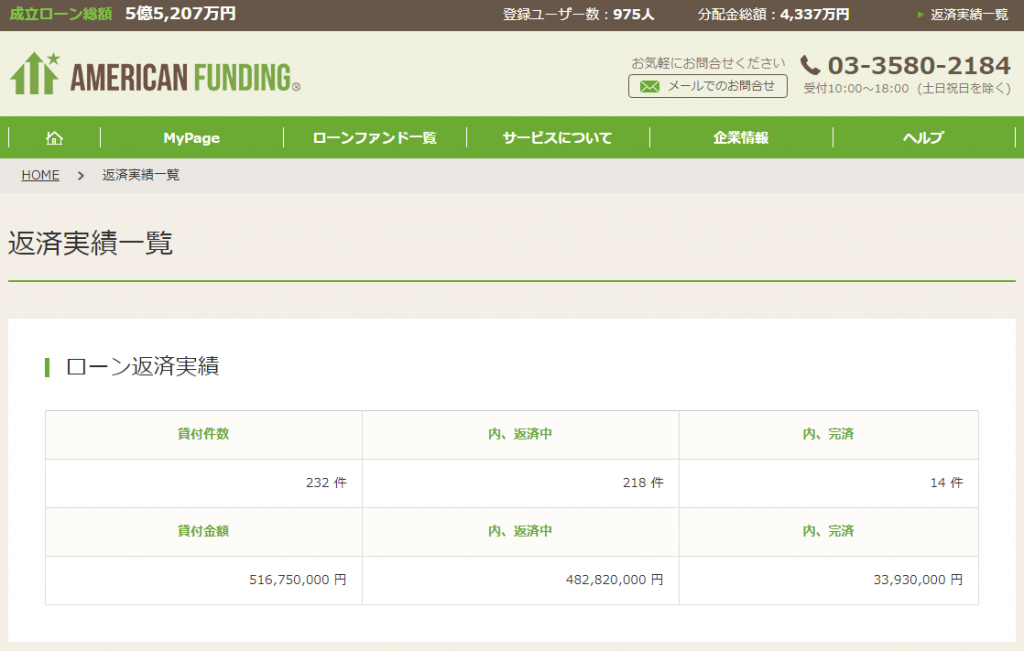Open ローンファンド一覧 in the navigation bar

374,138
